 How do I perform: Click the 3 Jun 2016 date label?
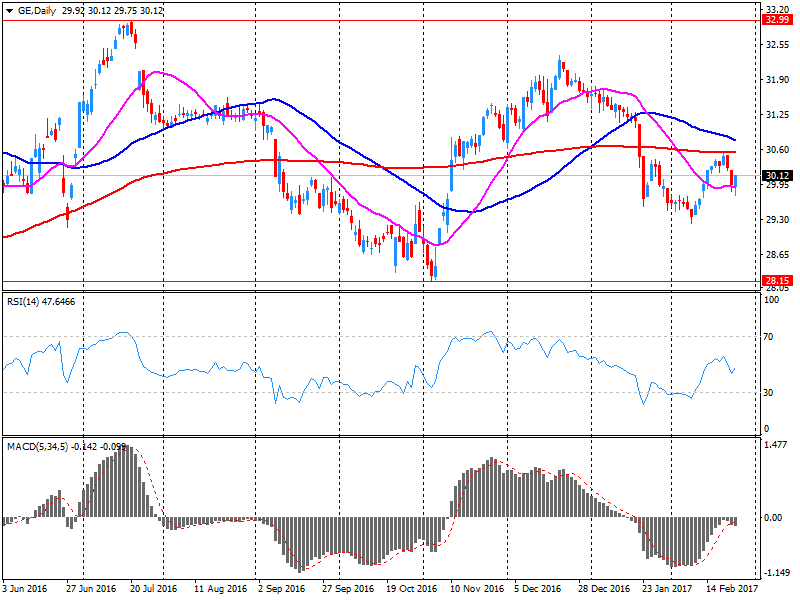(26, 590)
